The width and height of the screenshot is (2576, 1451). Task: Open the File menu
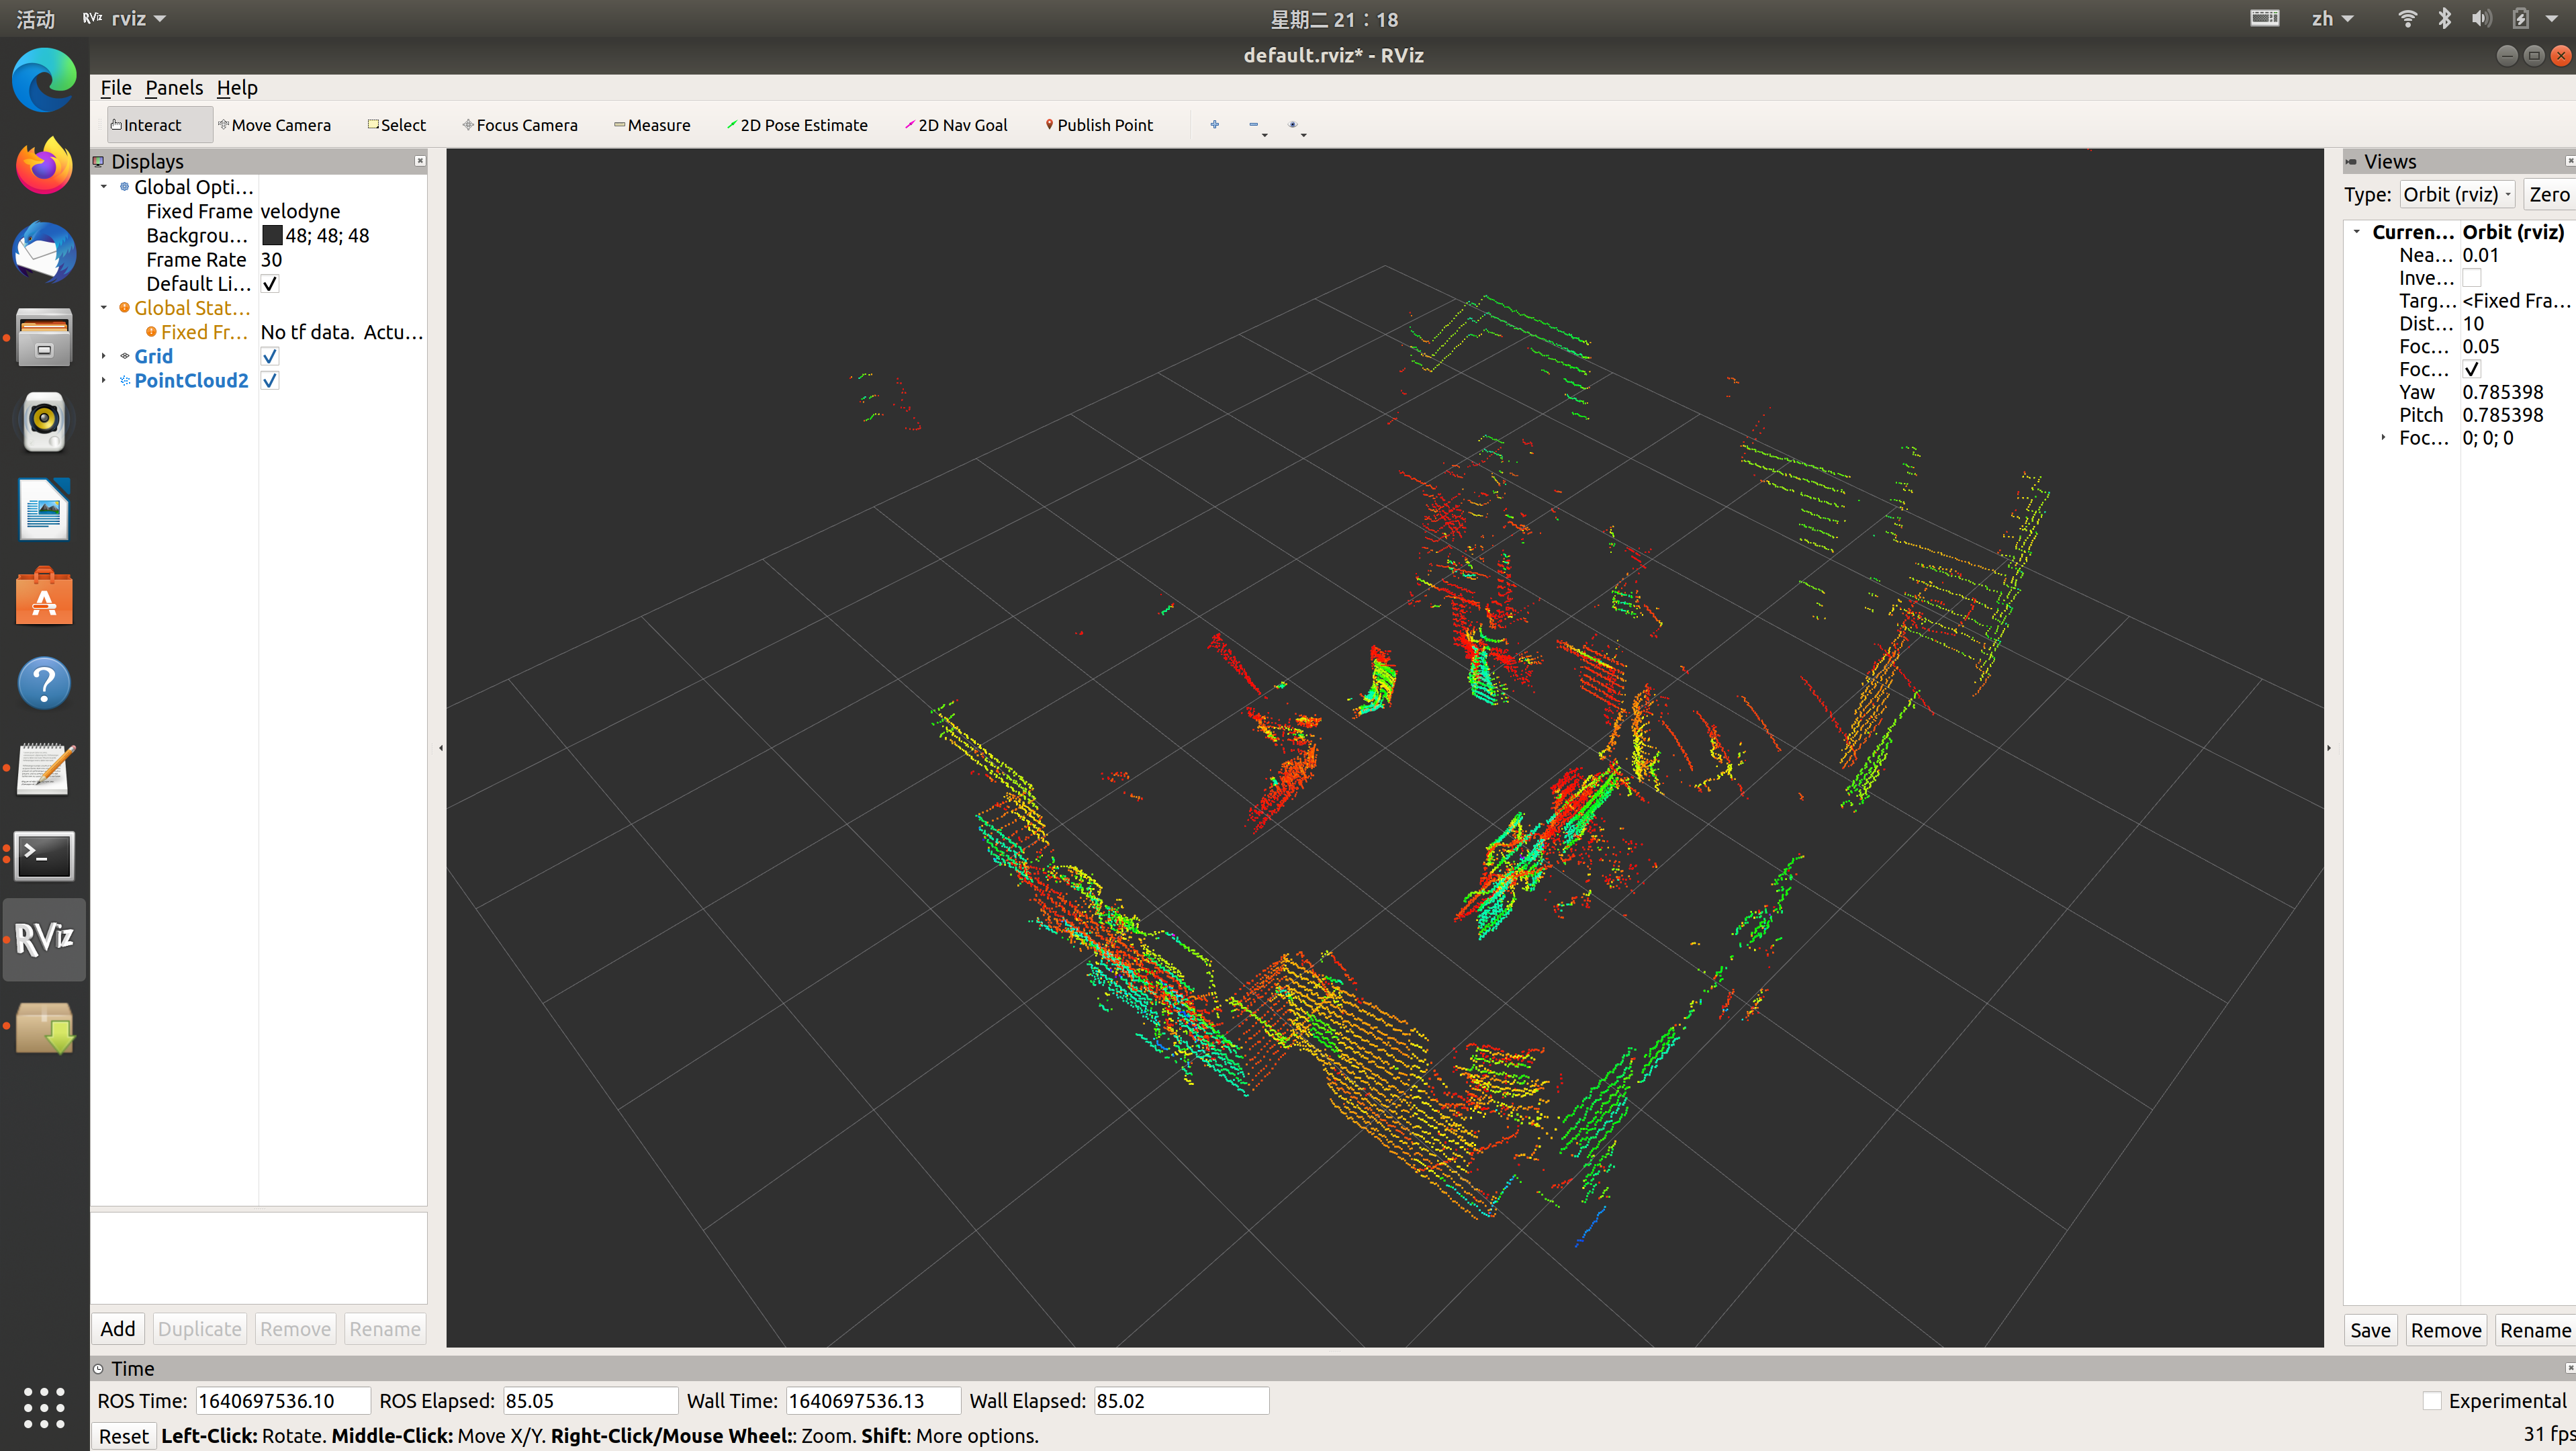pos(116,88)
